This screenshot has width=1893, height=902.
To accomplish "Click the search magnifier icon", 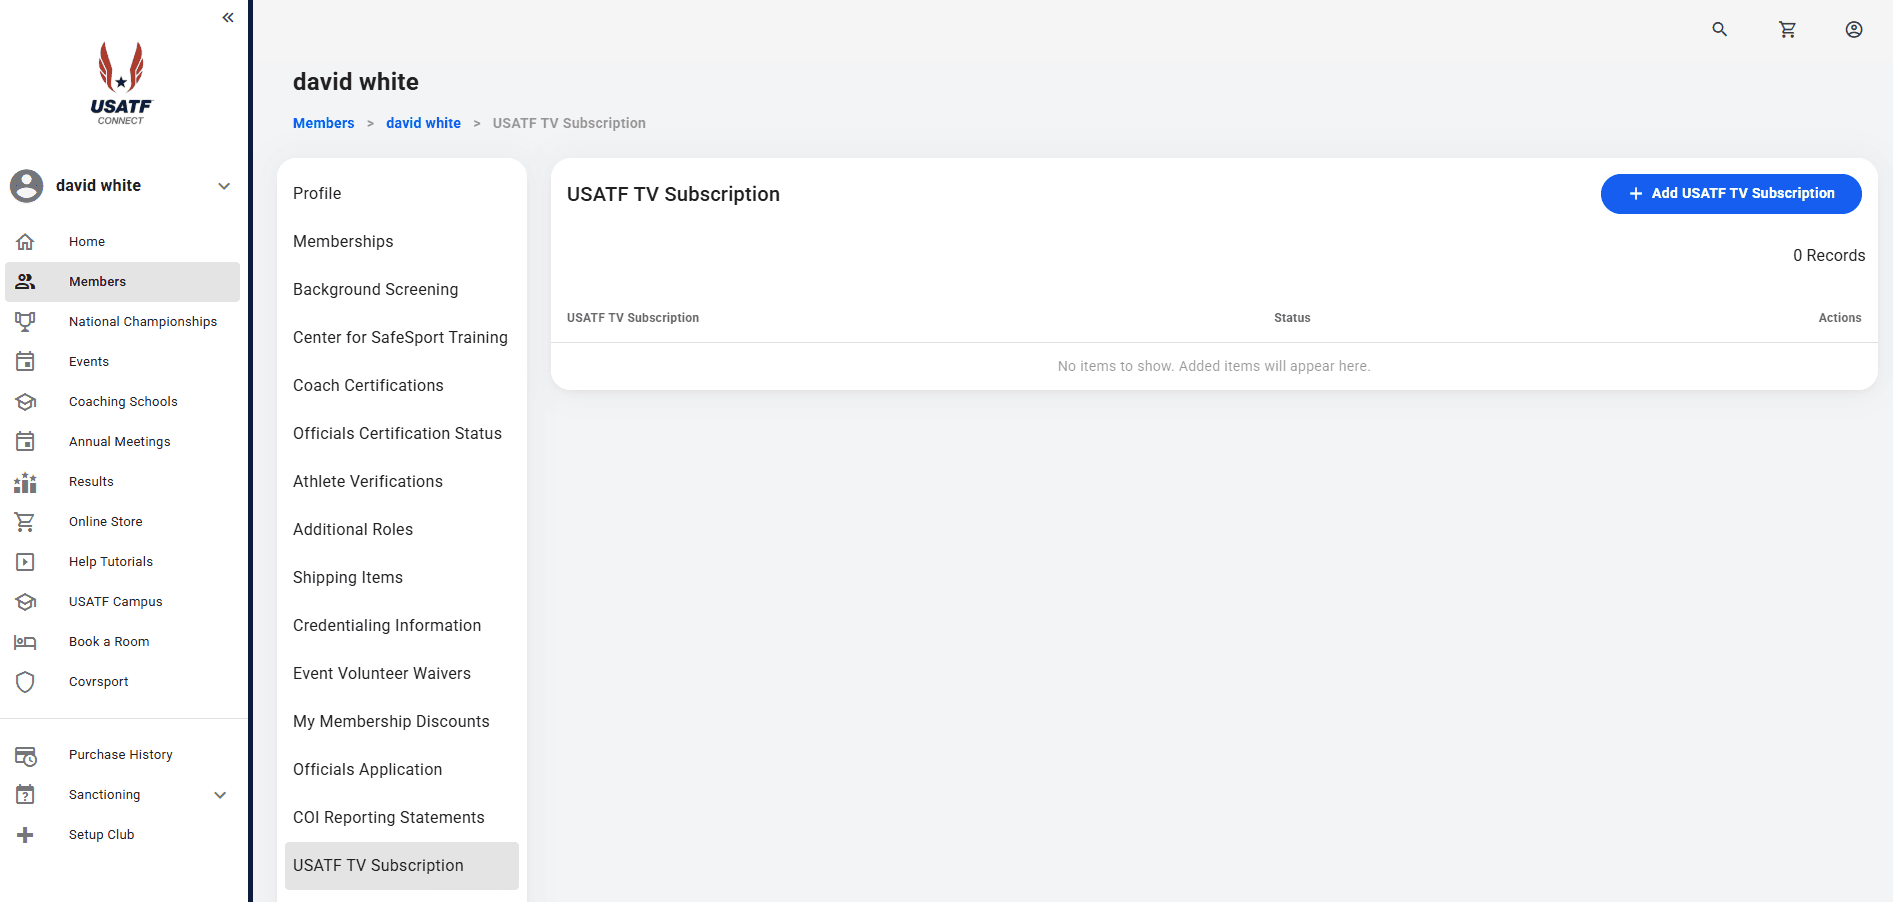I will pos(1719,30).
